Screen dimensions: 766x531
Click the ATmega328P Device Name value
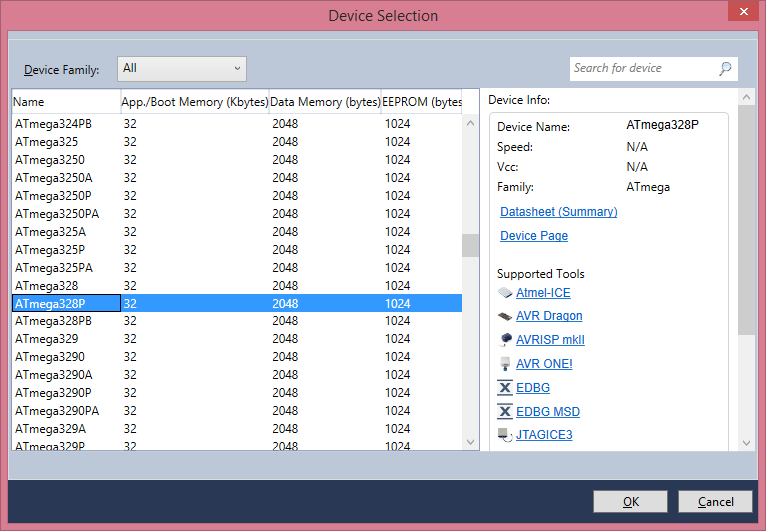coord(662,125)
